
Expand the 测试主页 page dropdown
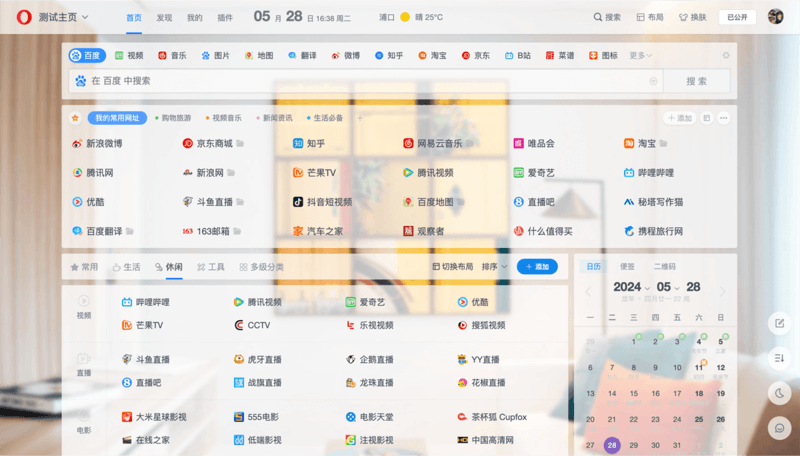[64, 17]
